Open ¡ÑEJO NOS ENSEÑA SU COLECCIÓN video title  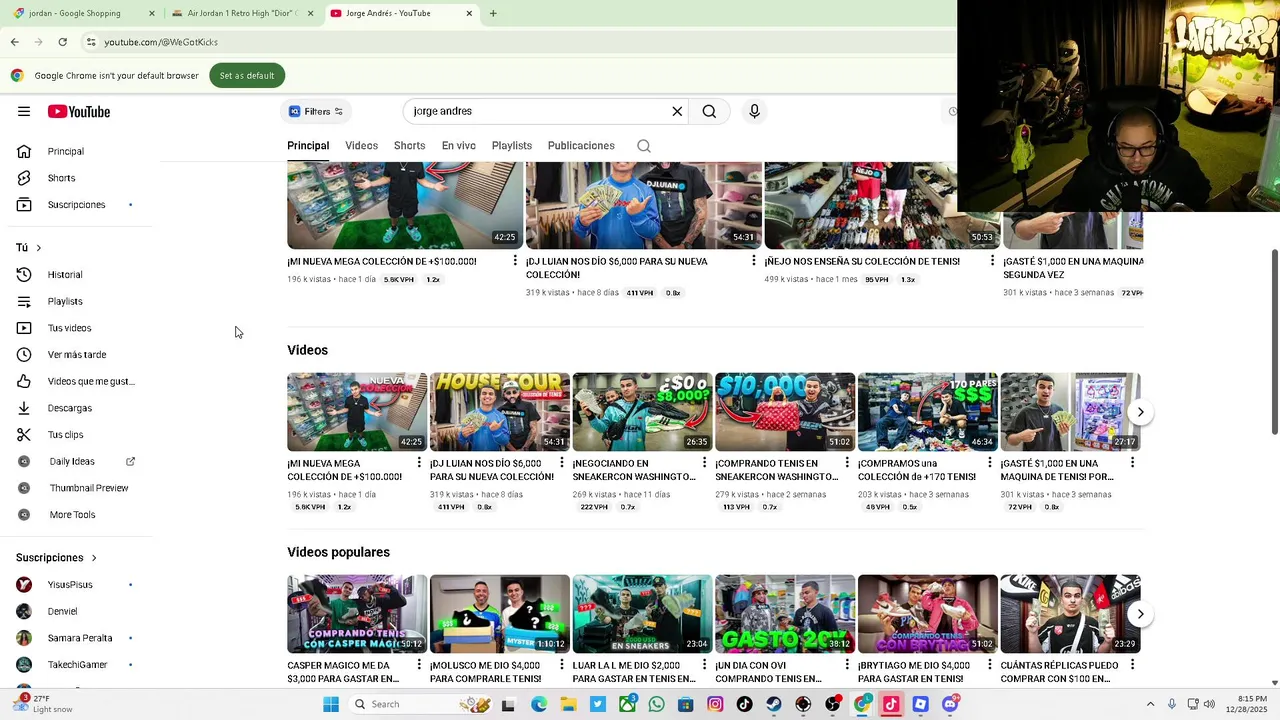coord(862,262)
